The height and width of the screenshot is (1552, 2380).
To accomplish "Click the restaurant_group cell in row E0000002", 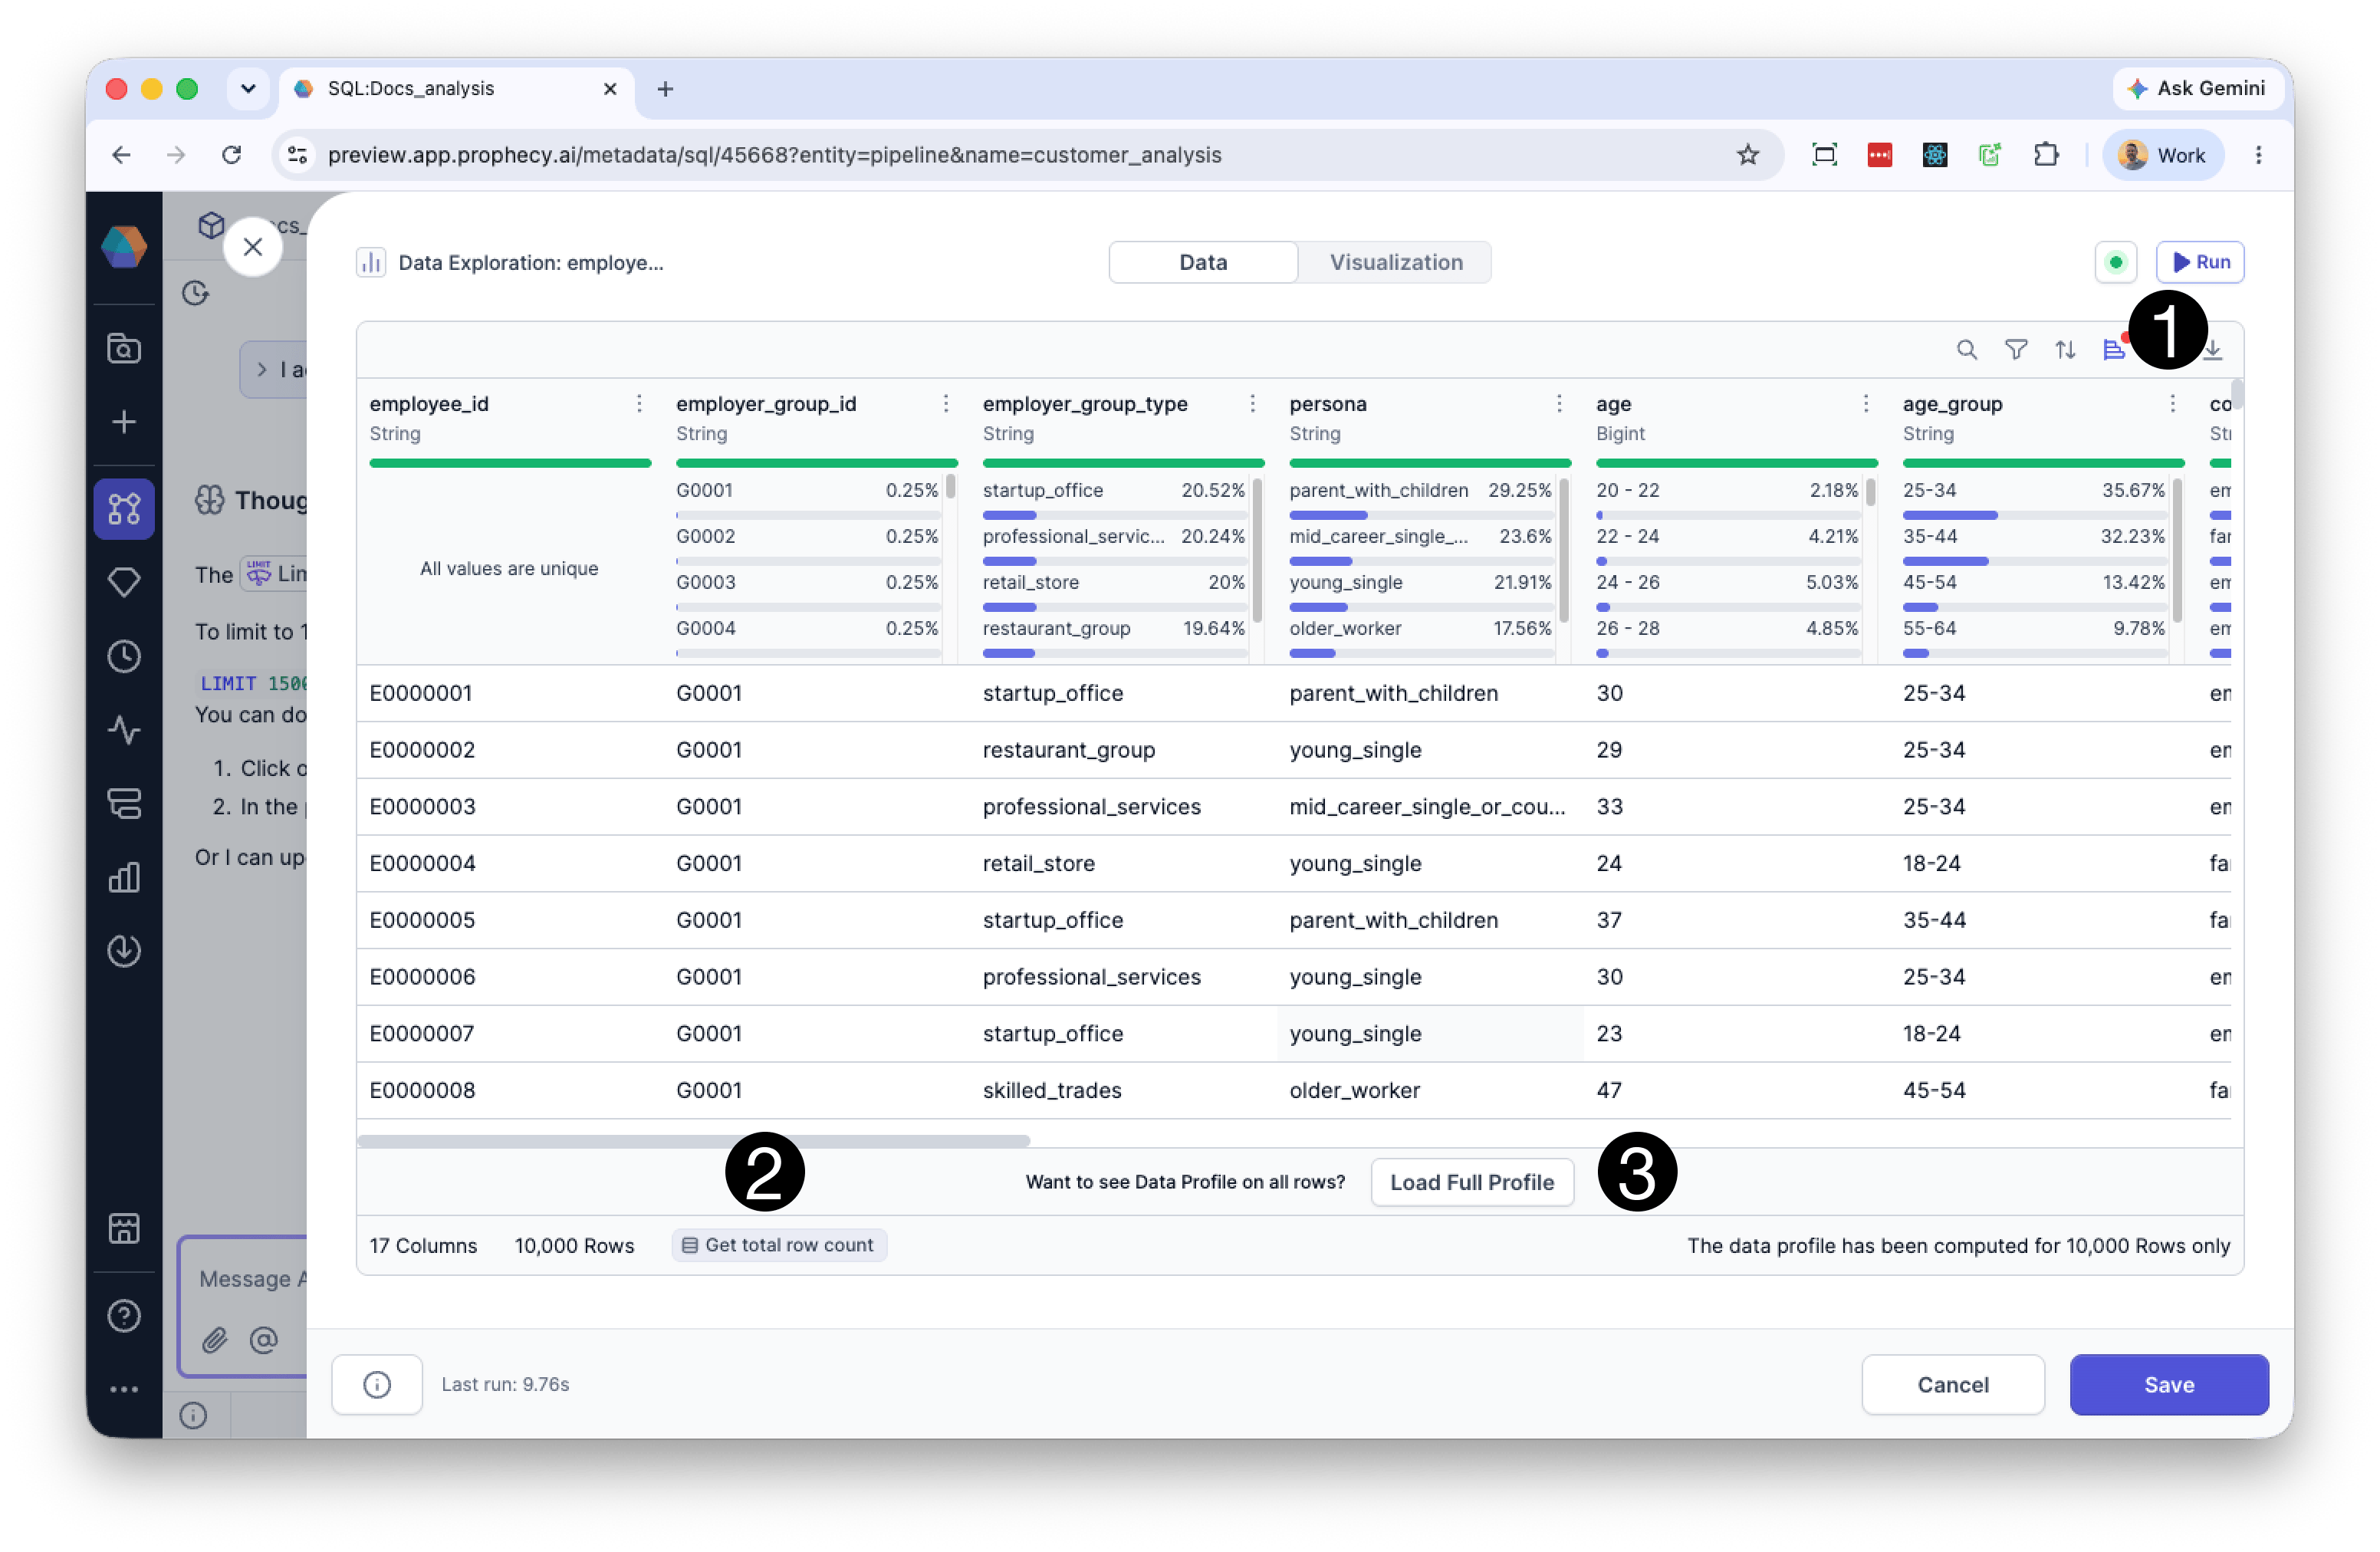I will 1123,750.
